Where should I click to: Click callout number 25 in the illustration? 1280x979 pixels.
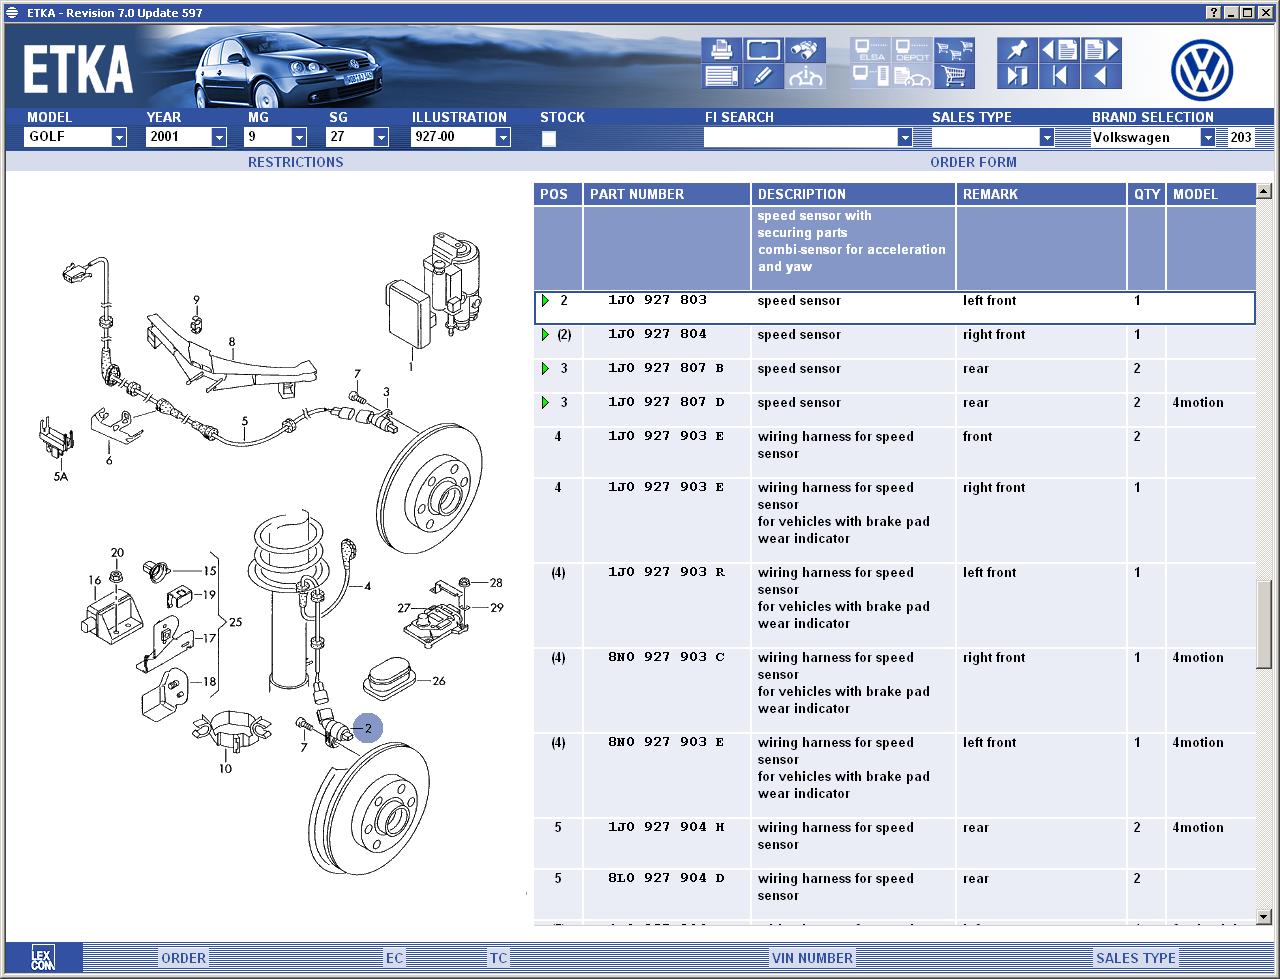click(235, 622)
